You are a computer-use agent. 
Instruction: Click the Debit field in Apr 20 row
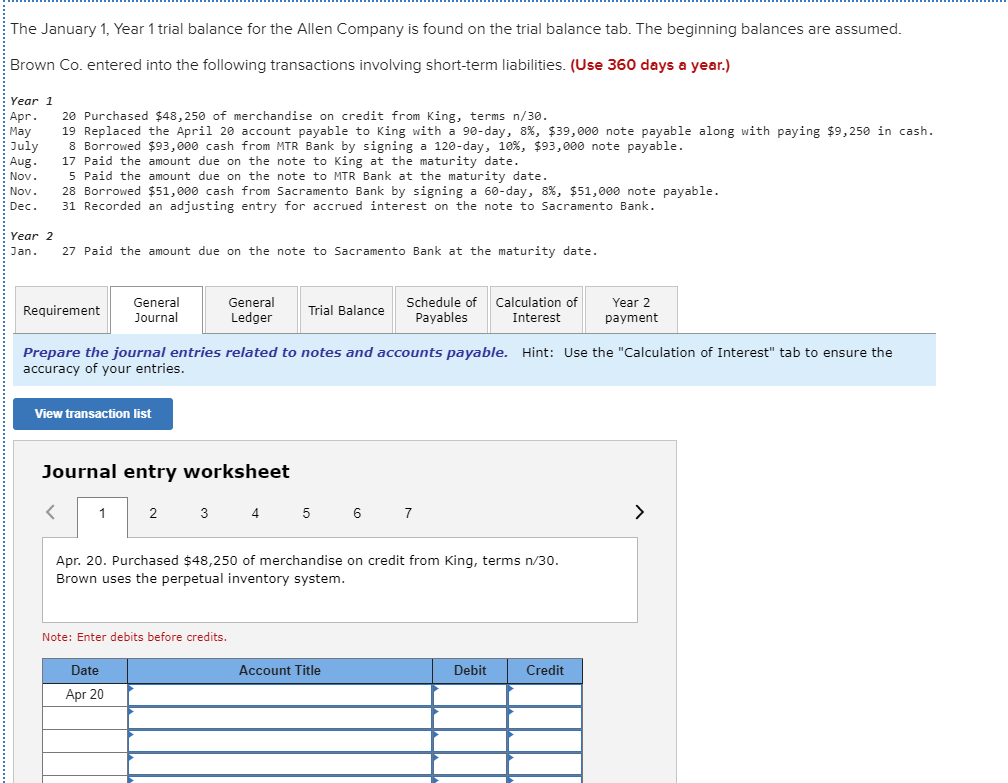[x=471, y=695]
